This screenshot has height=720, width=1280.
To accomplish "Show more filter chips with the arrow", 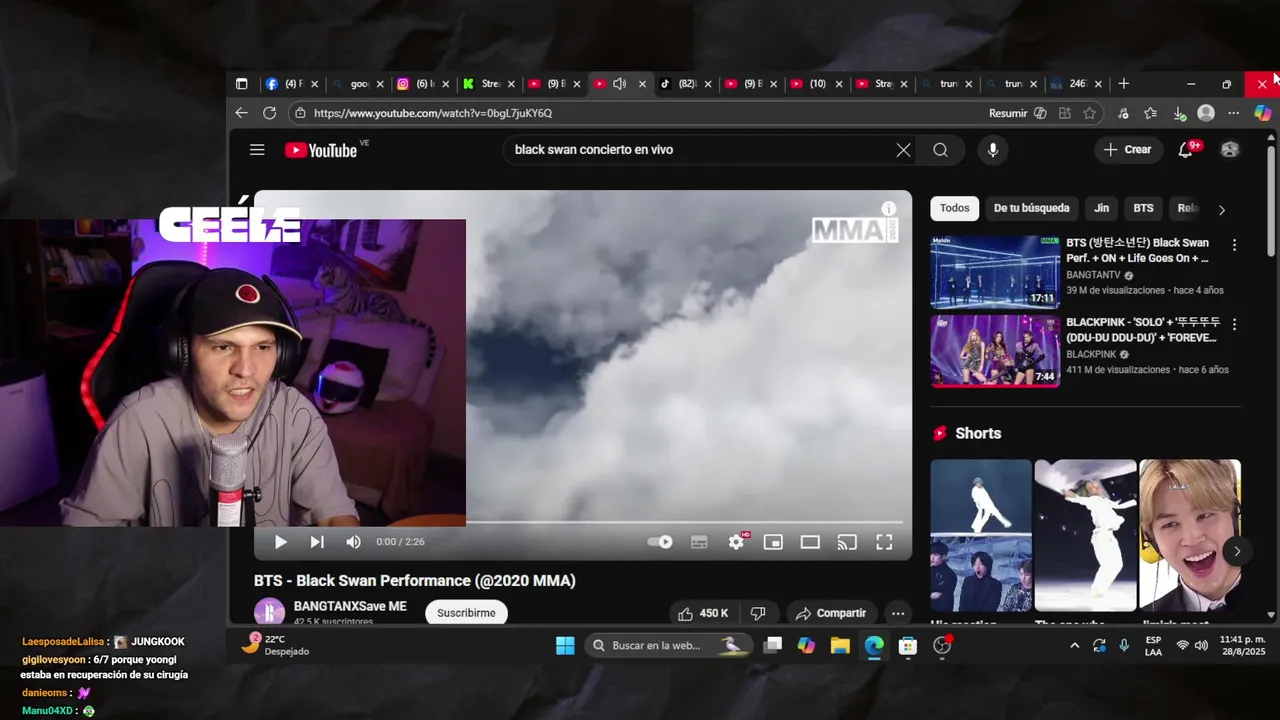I will click(1221, 210).
